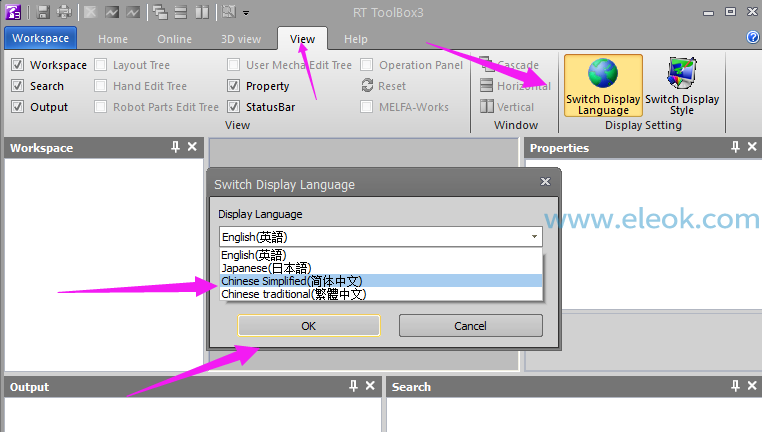Confirm language change with OK button
Screen dimensions: 762x432
[309, 326]
